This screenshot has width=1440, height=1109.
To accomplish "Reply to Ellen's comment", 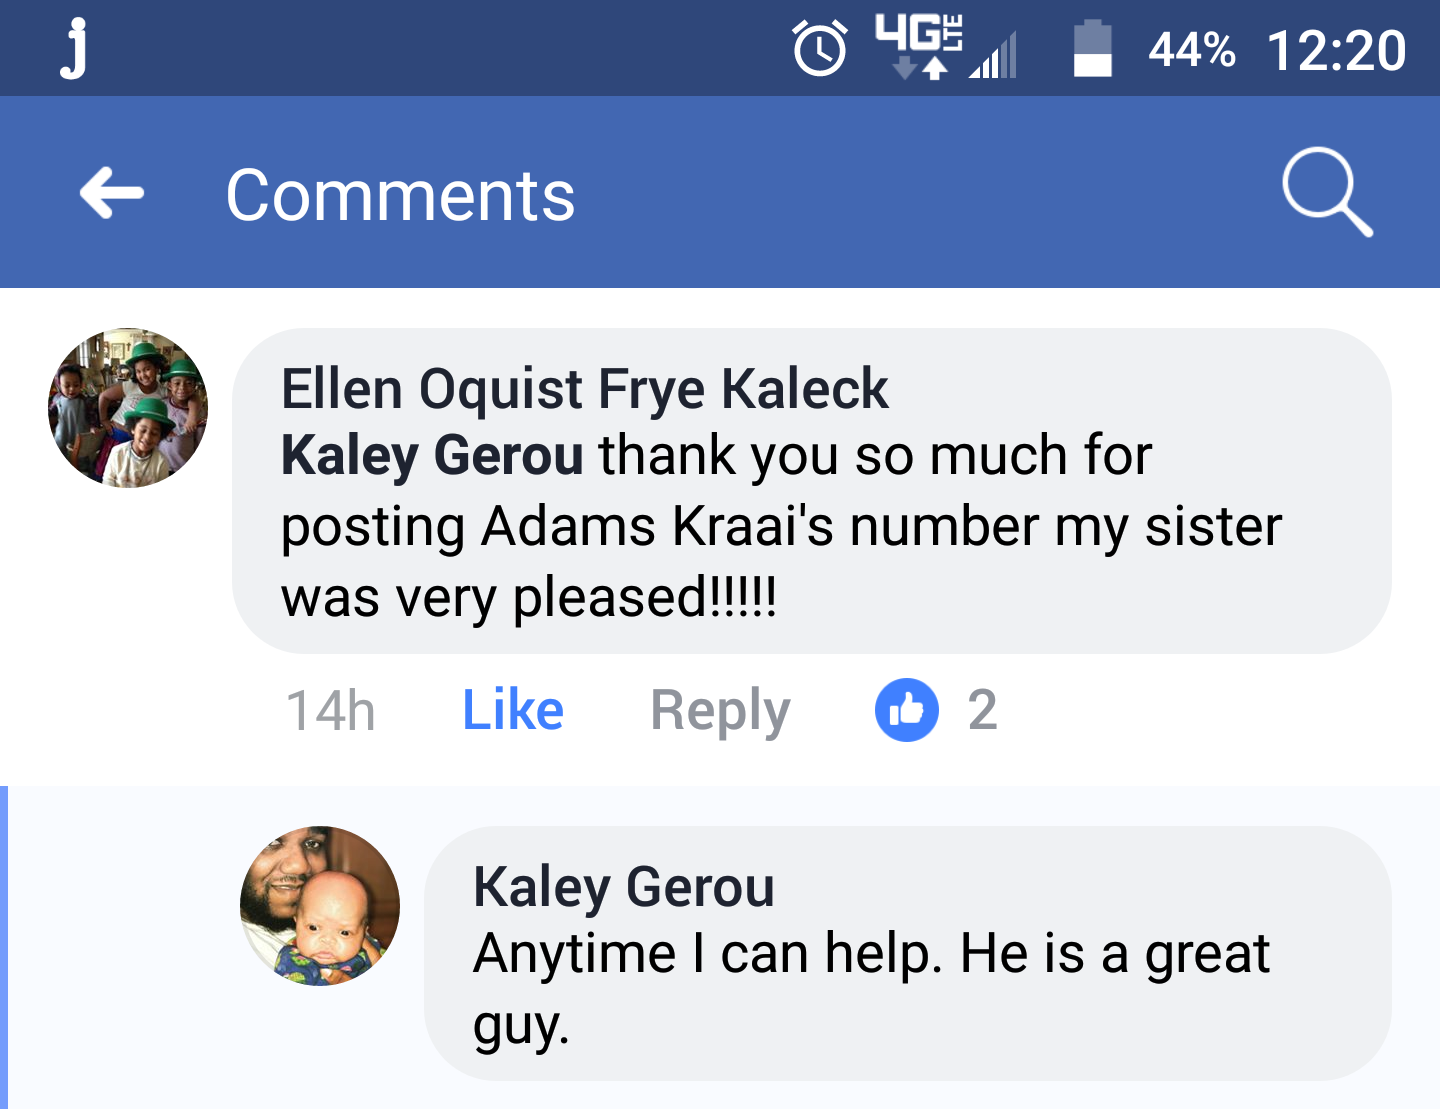I will pyautogui.click(x=720, y=710).
